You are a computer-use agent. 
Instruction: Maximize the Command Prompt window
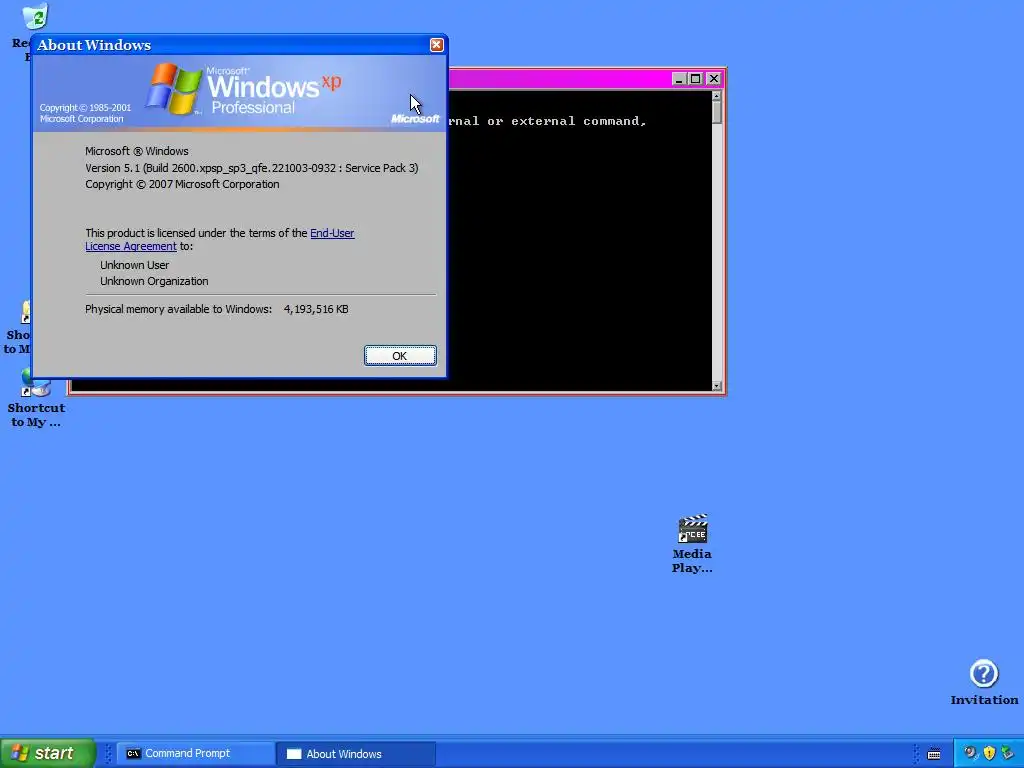(x=696, y=79)
